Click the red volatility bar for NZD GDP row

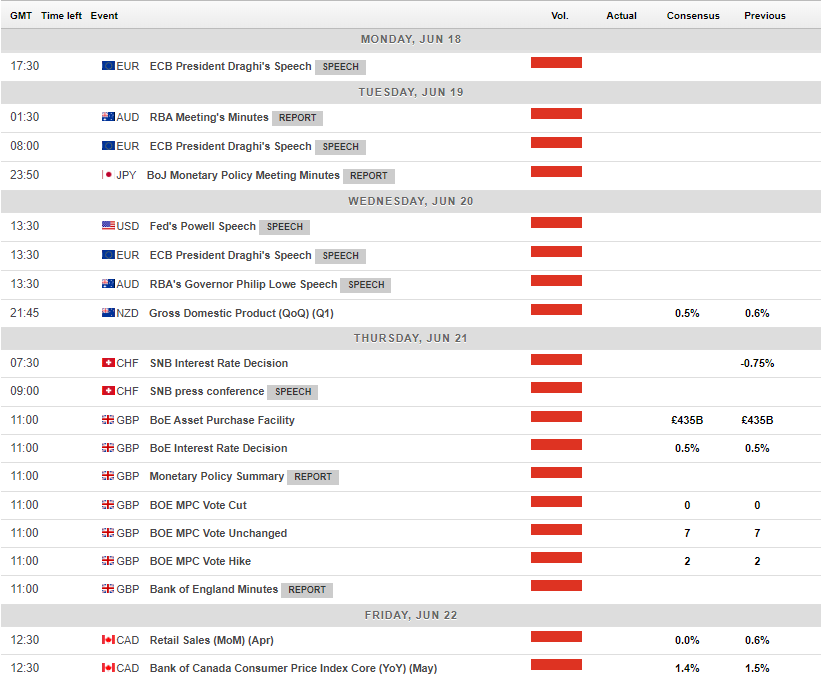point(556,309)
